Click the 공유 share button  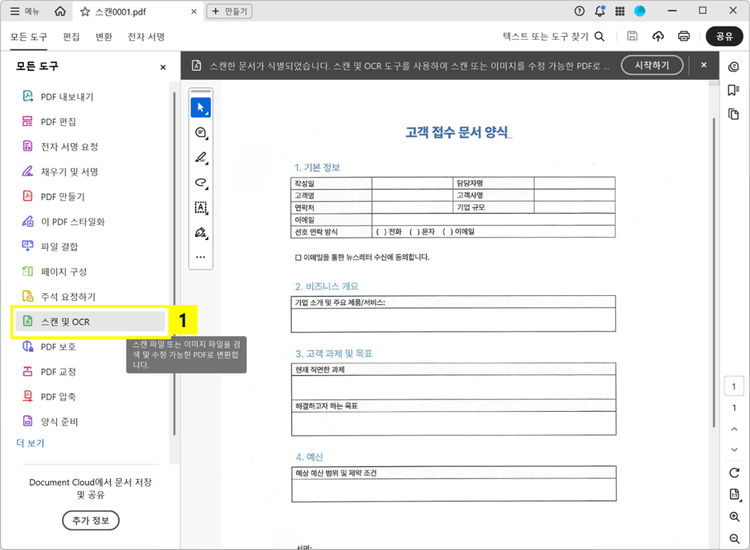(x=724, y=36)
